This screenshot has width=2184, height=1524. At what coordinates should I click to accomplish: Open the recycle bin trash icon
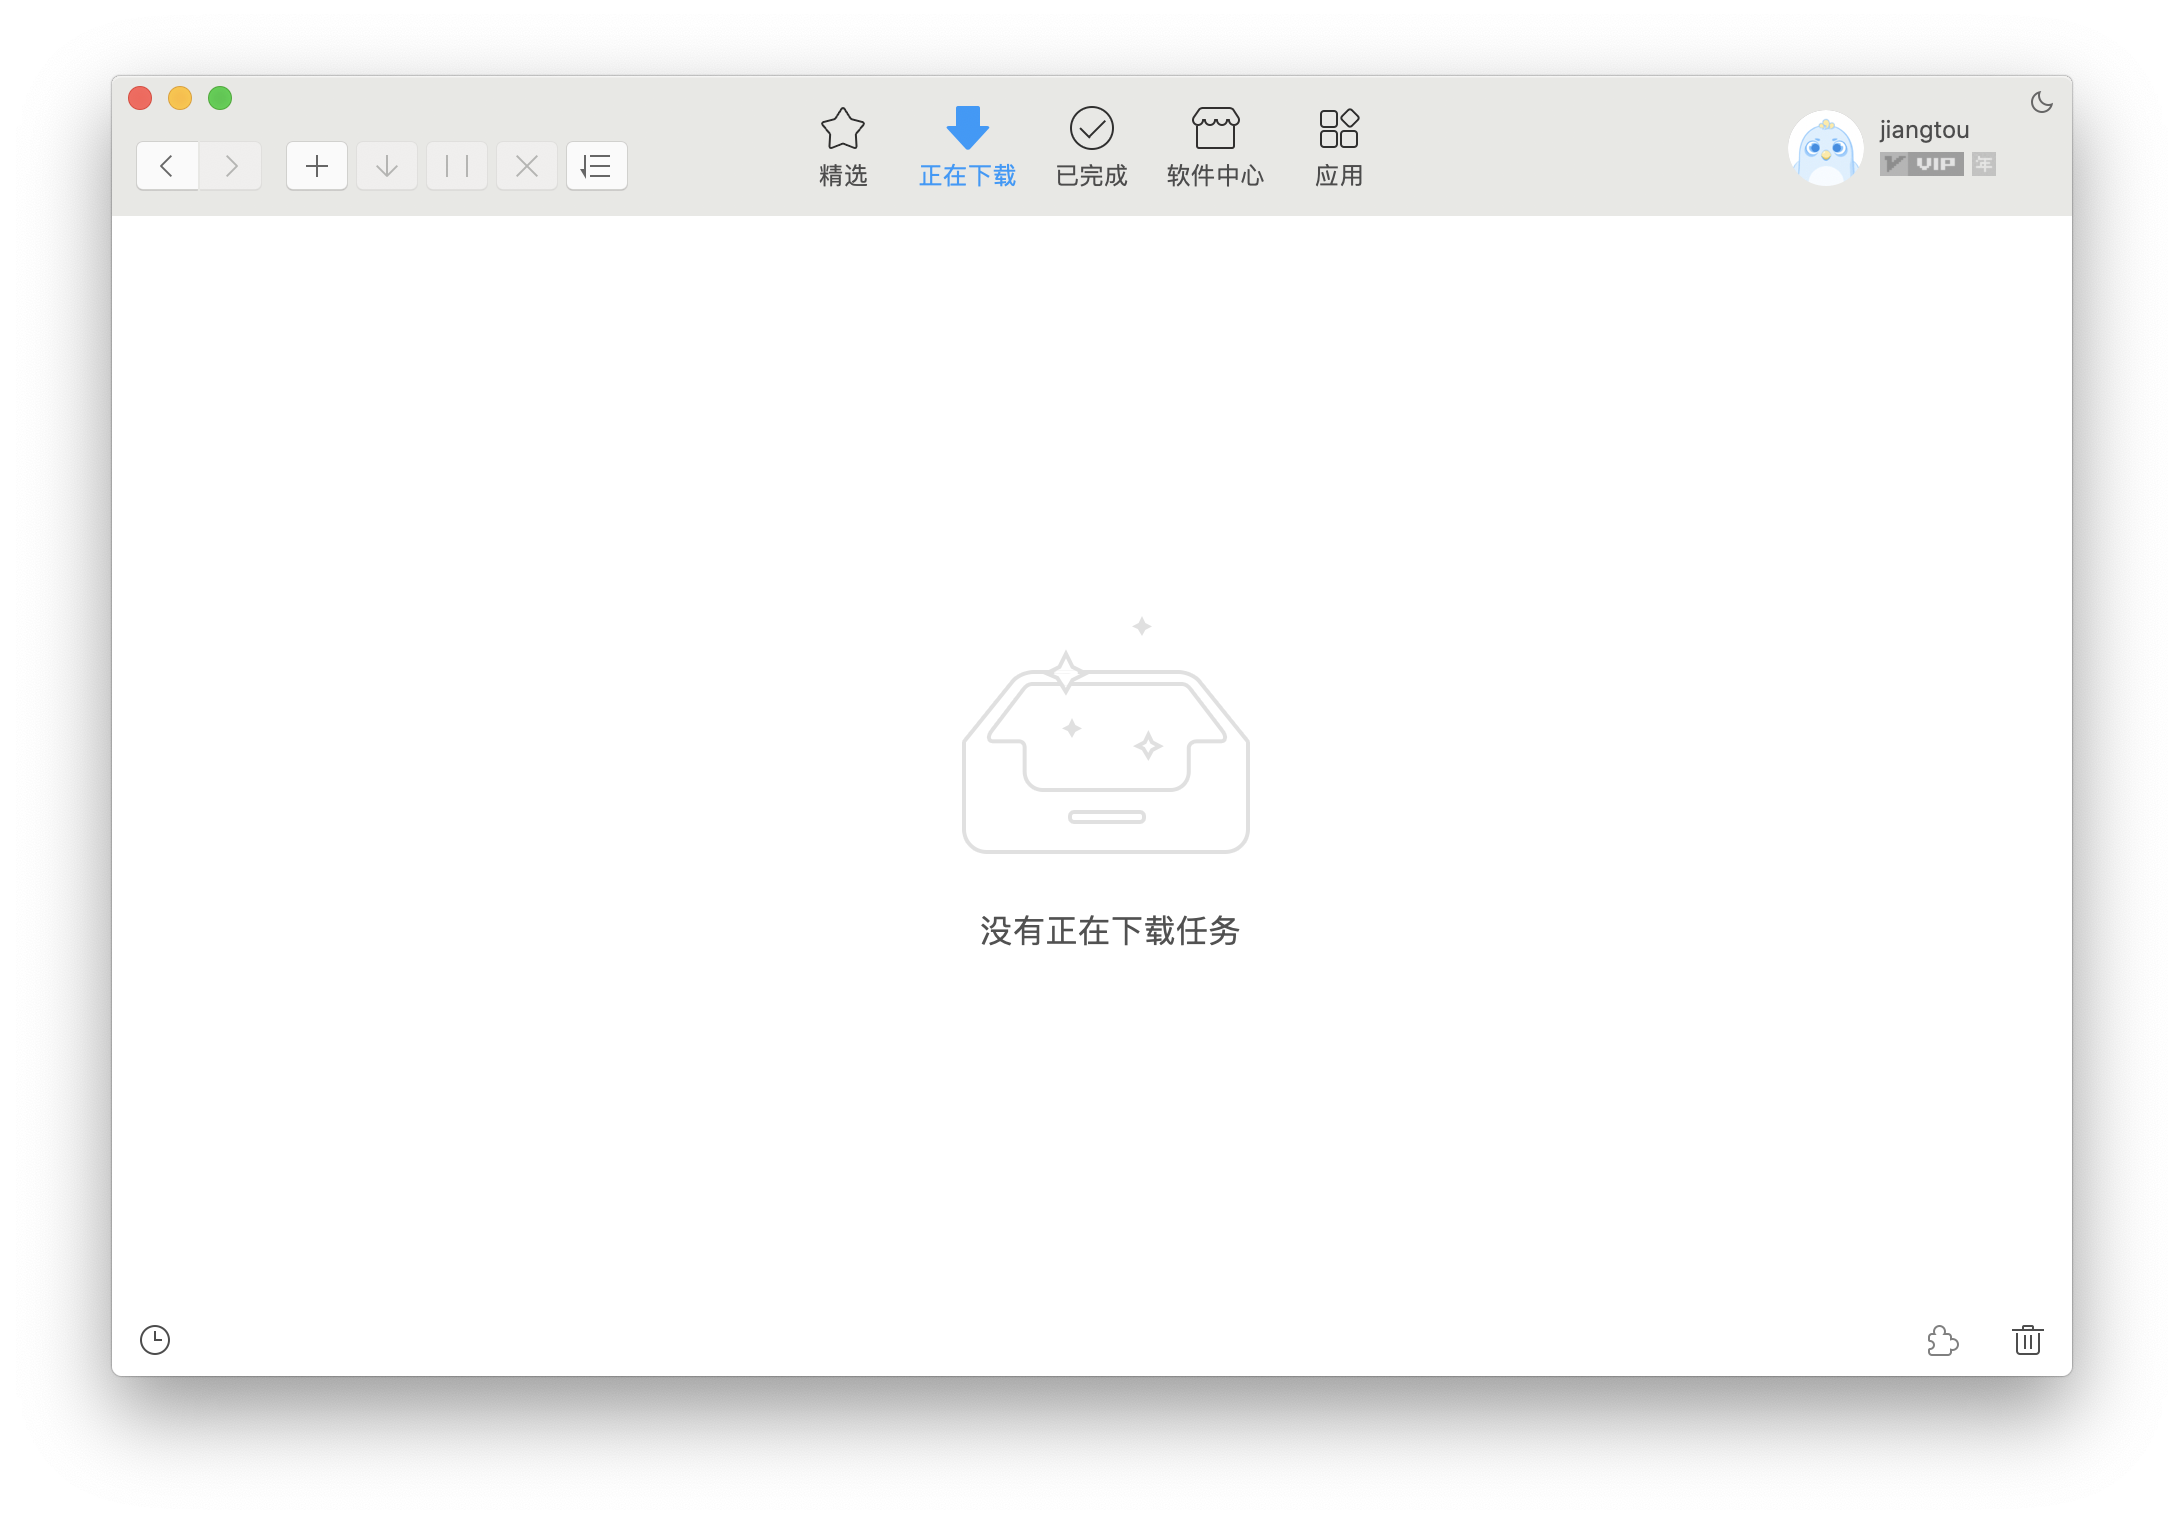coord(2027,1341)
